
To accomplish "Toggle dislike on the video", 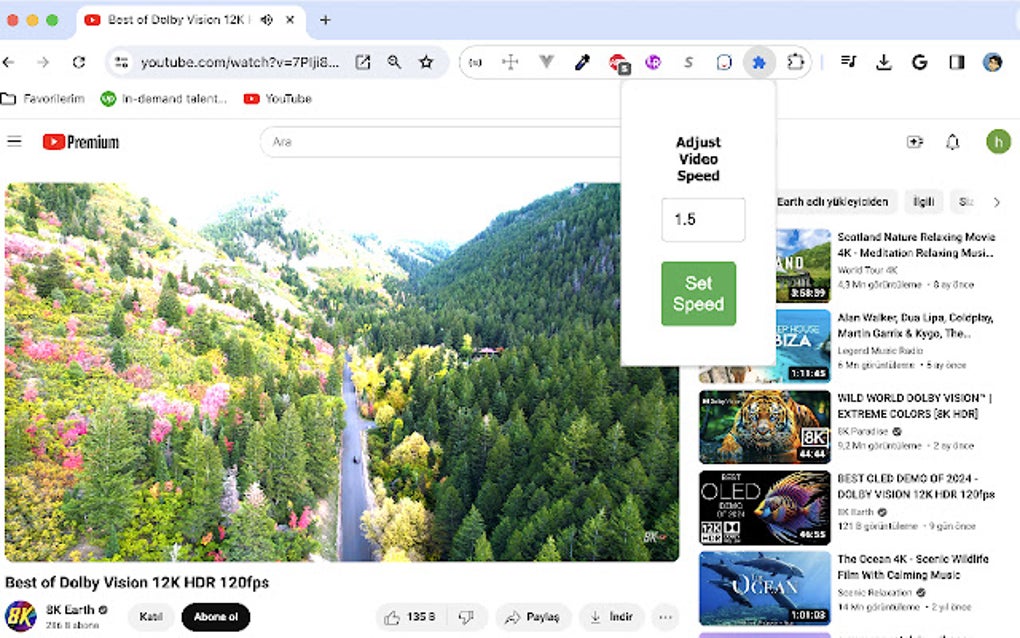I will tap(466, 617).
